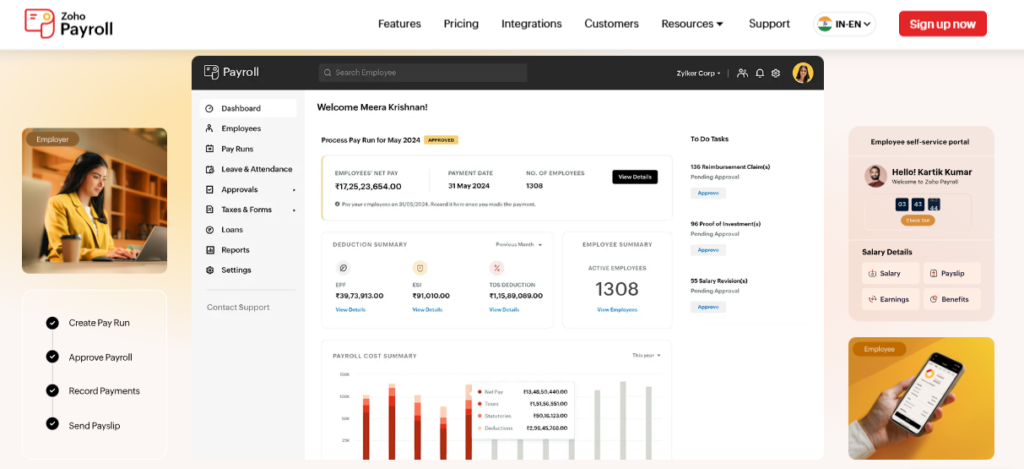Open the Customers menu item
This screenshot has width=1024, height=469.
611,24
